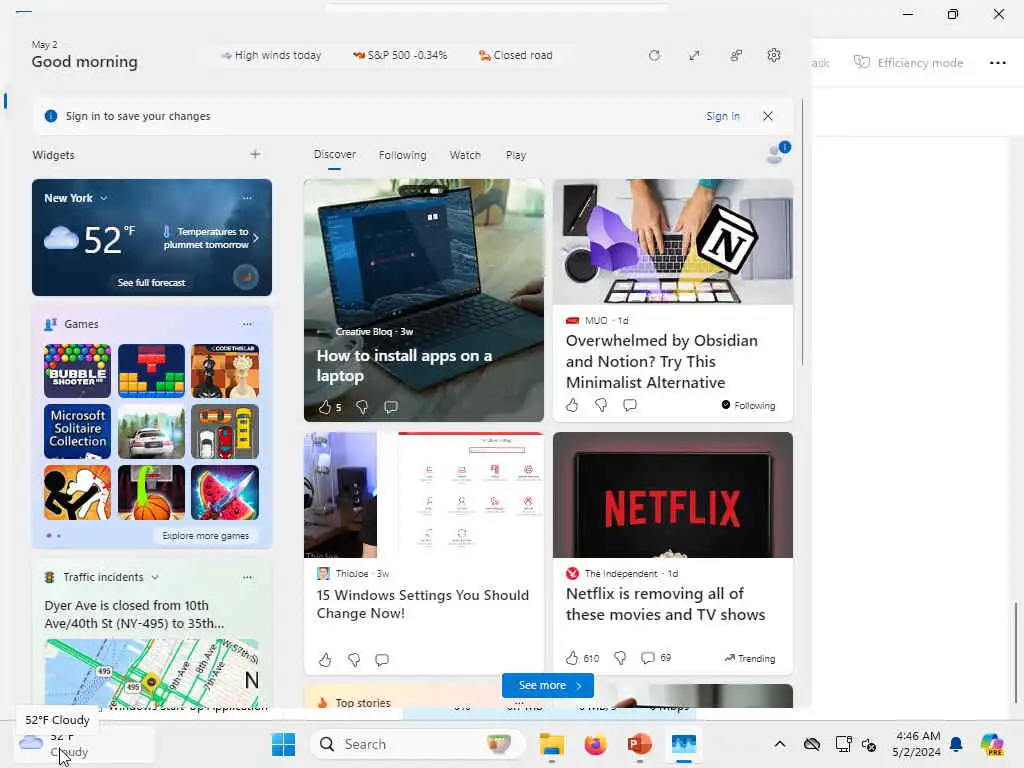Screen dimensions: 1024x768
Task: Open High winds today headline
Action: pyautogui.click(x=271, y=56)
